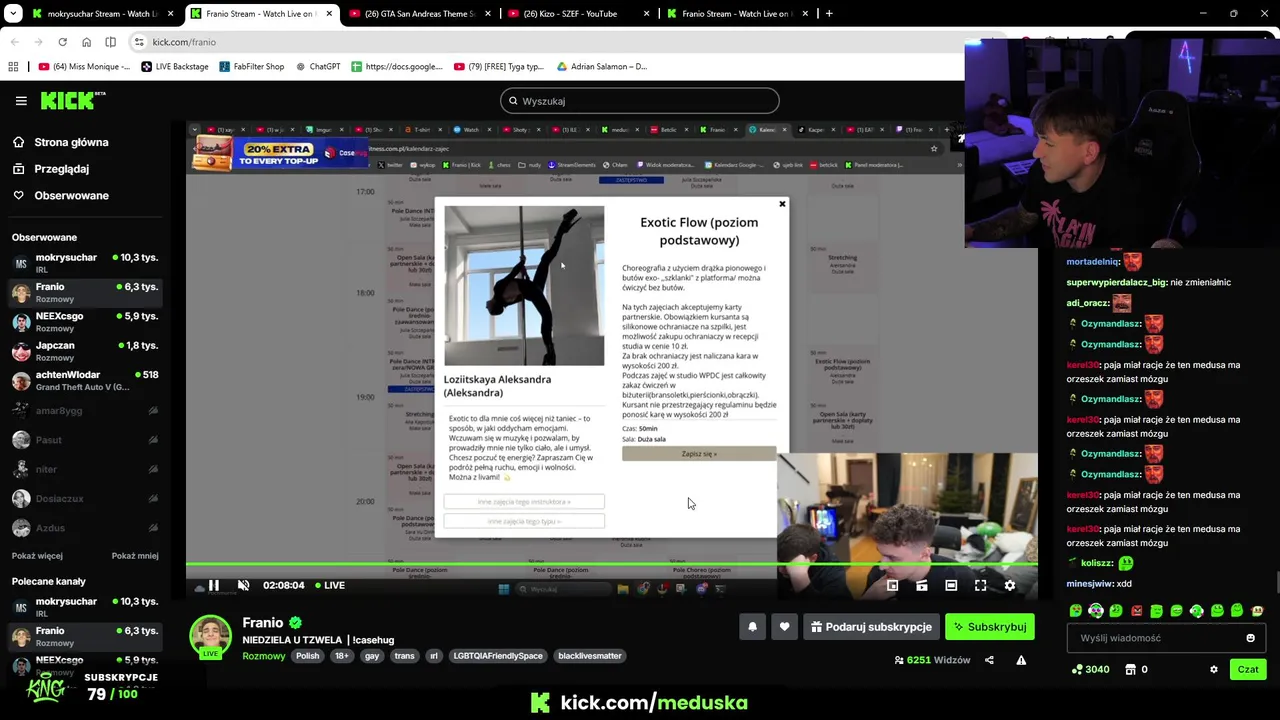Open mokrysuchar channel under Obserwowane
The width and height of the screenshot is (1280, 720).
85,263
